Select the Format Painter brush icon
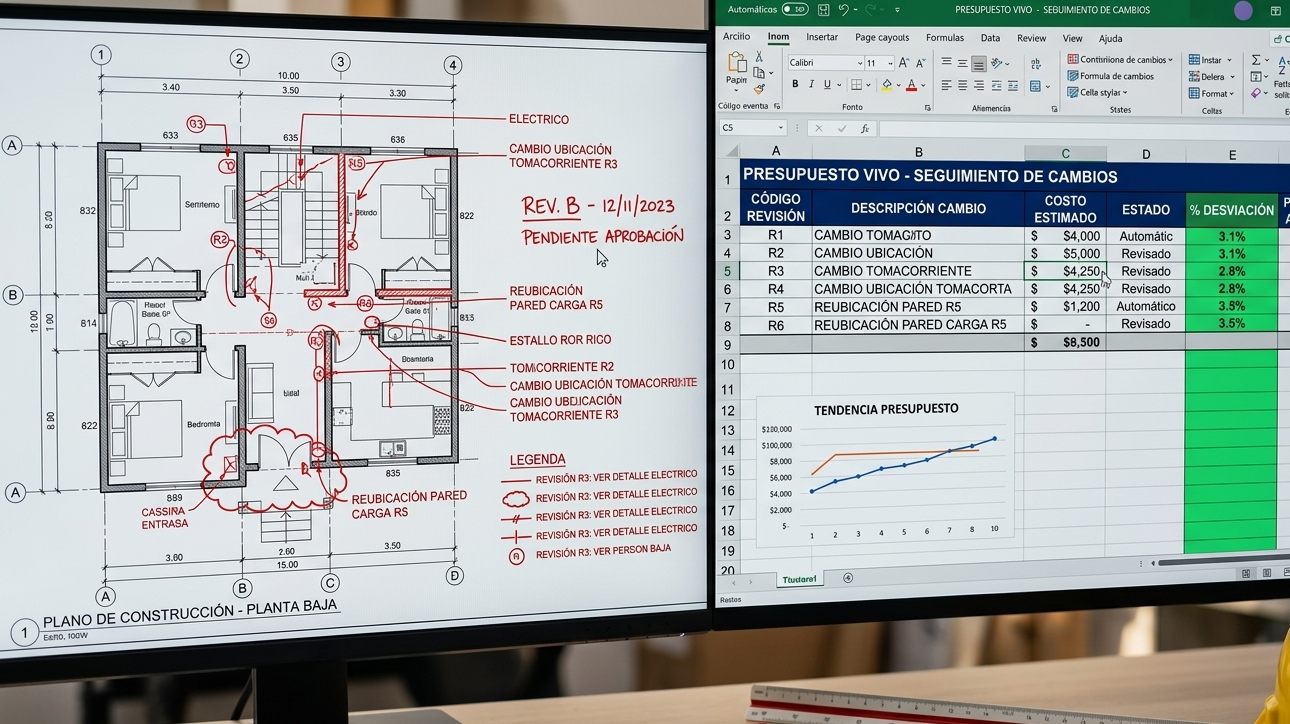1290x724 pixels. 760,88
